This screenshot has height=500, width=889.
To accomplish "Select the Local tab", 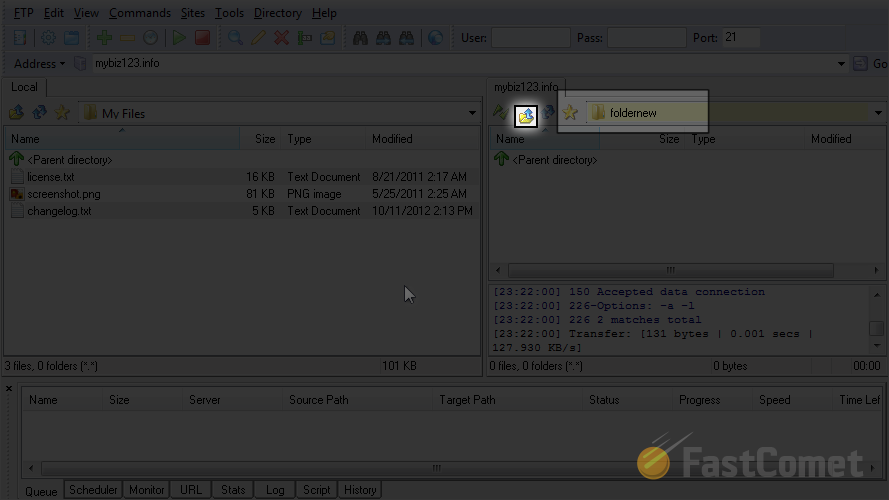I will point(24,87).
